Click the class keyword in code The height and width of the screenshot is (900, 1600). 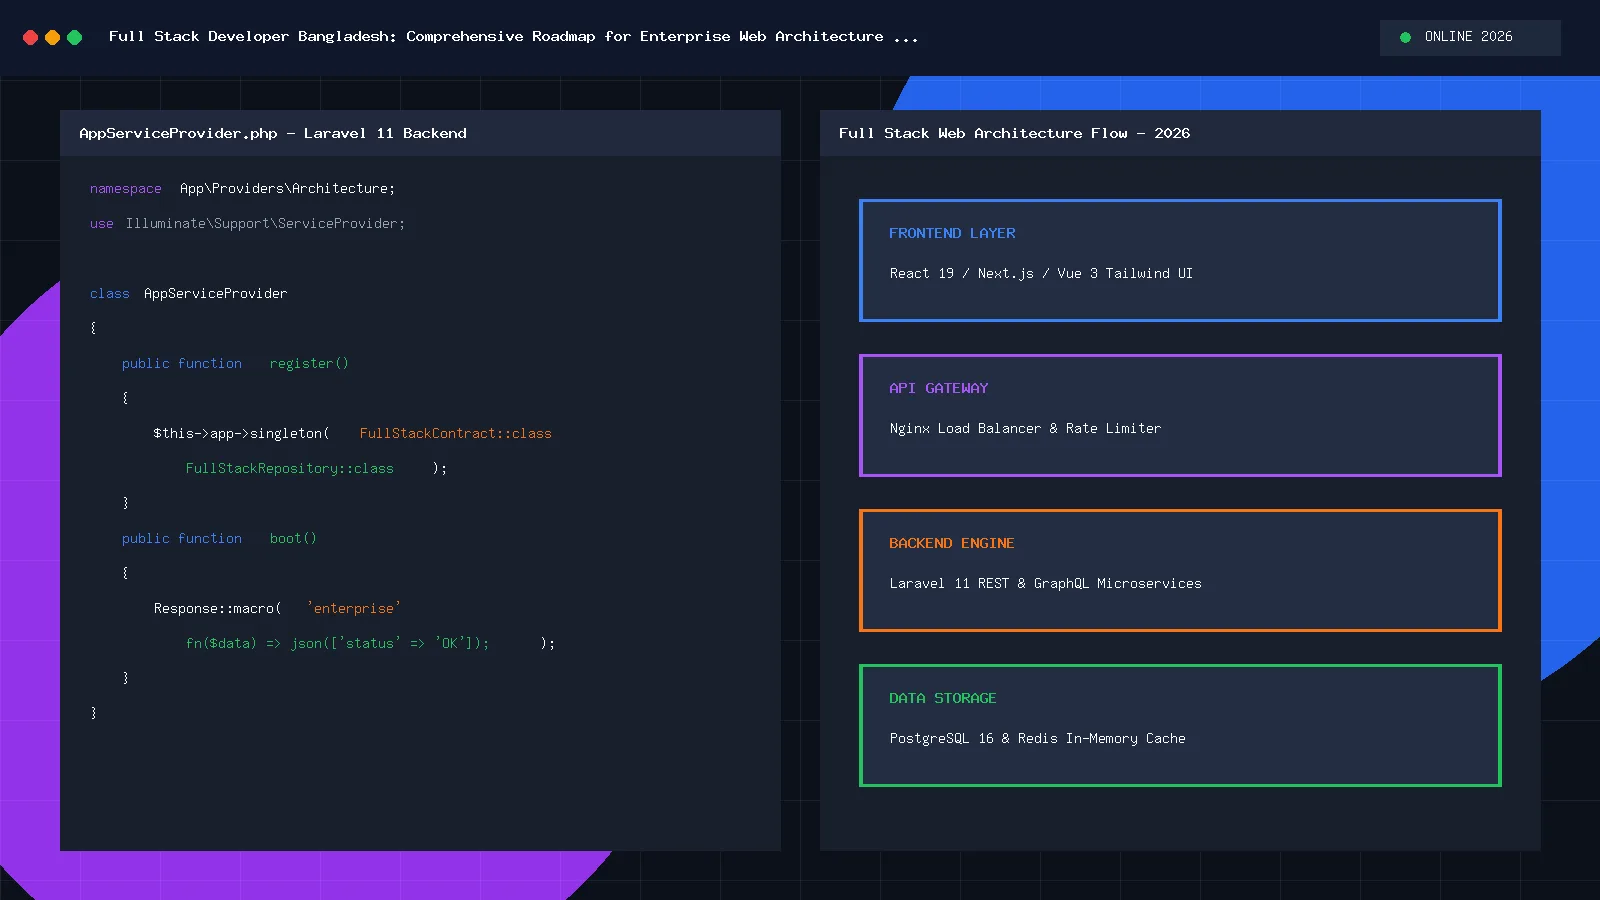pyautogui.click(x=109, y=293)
